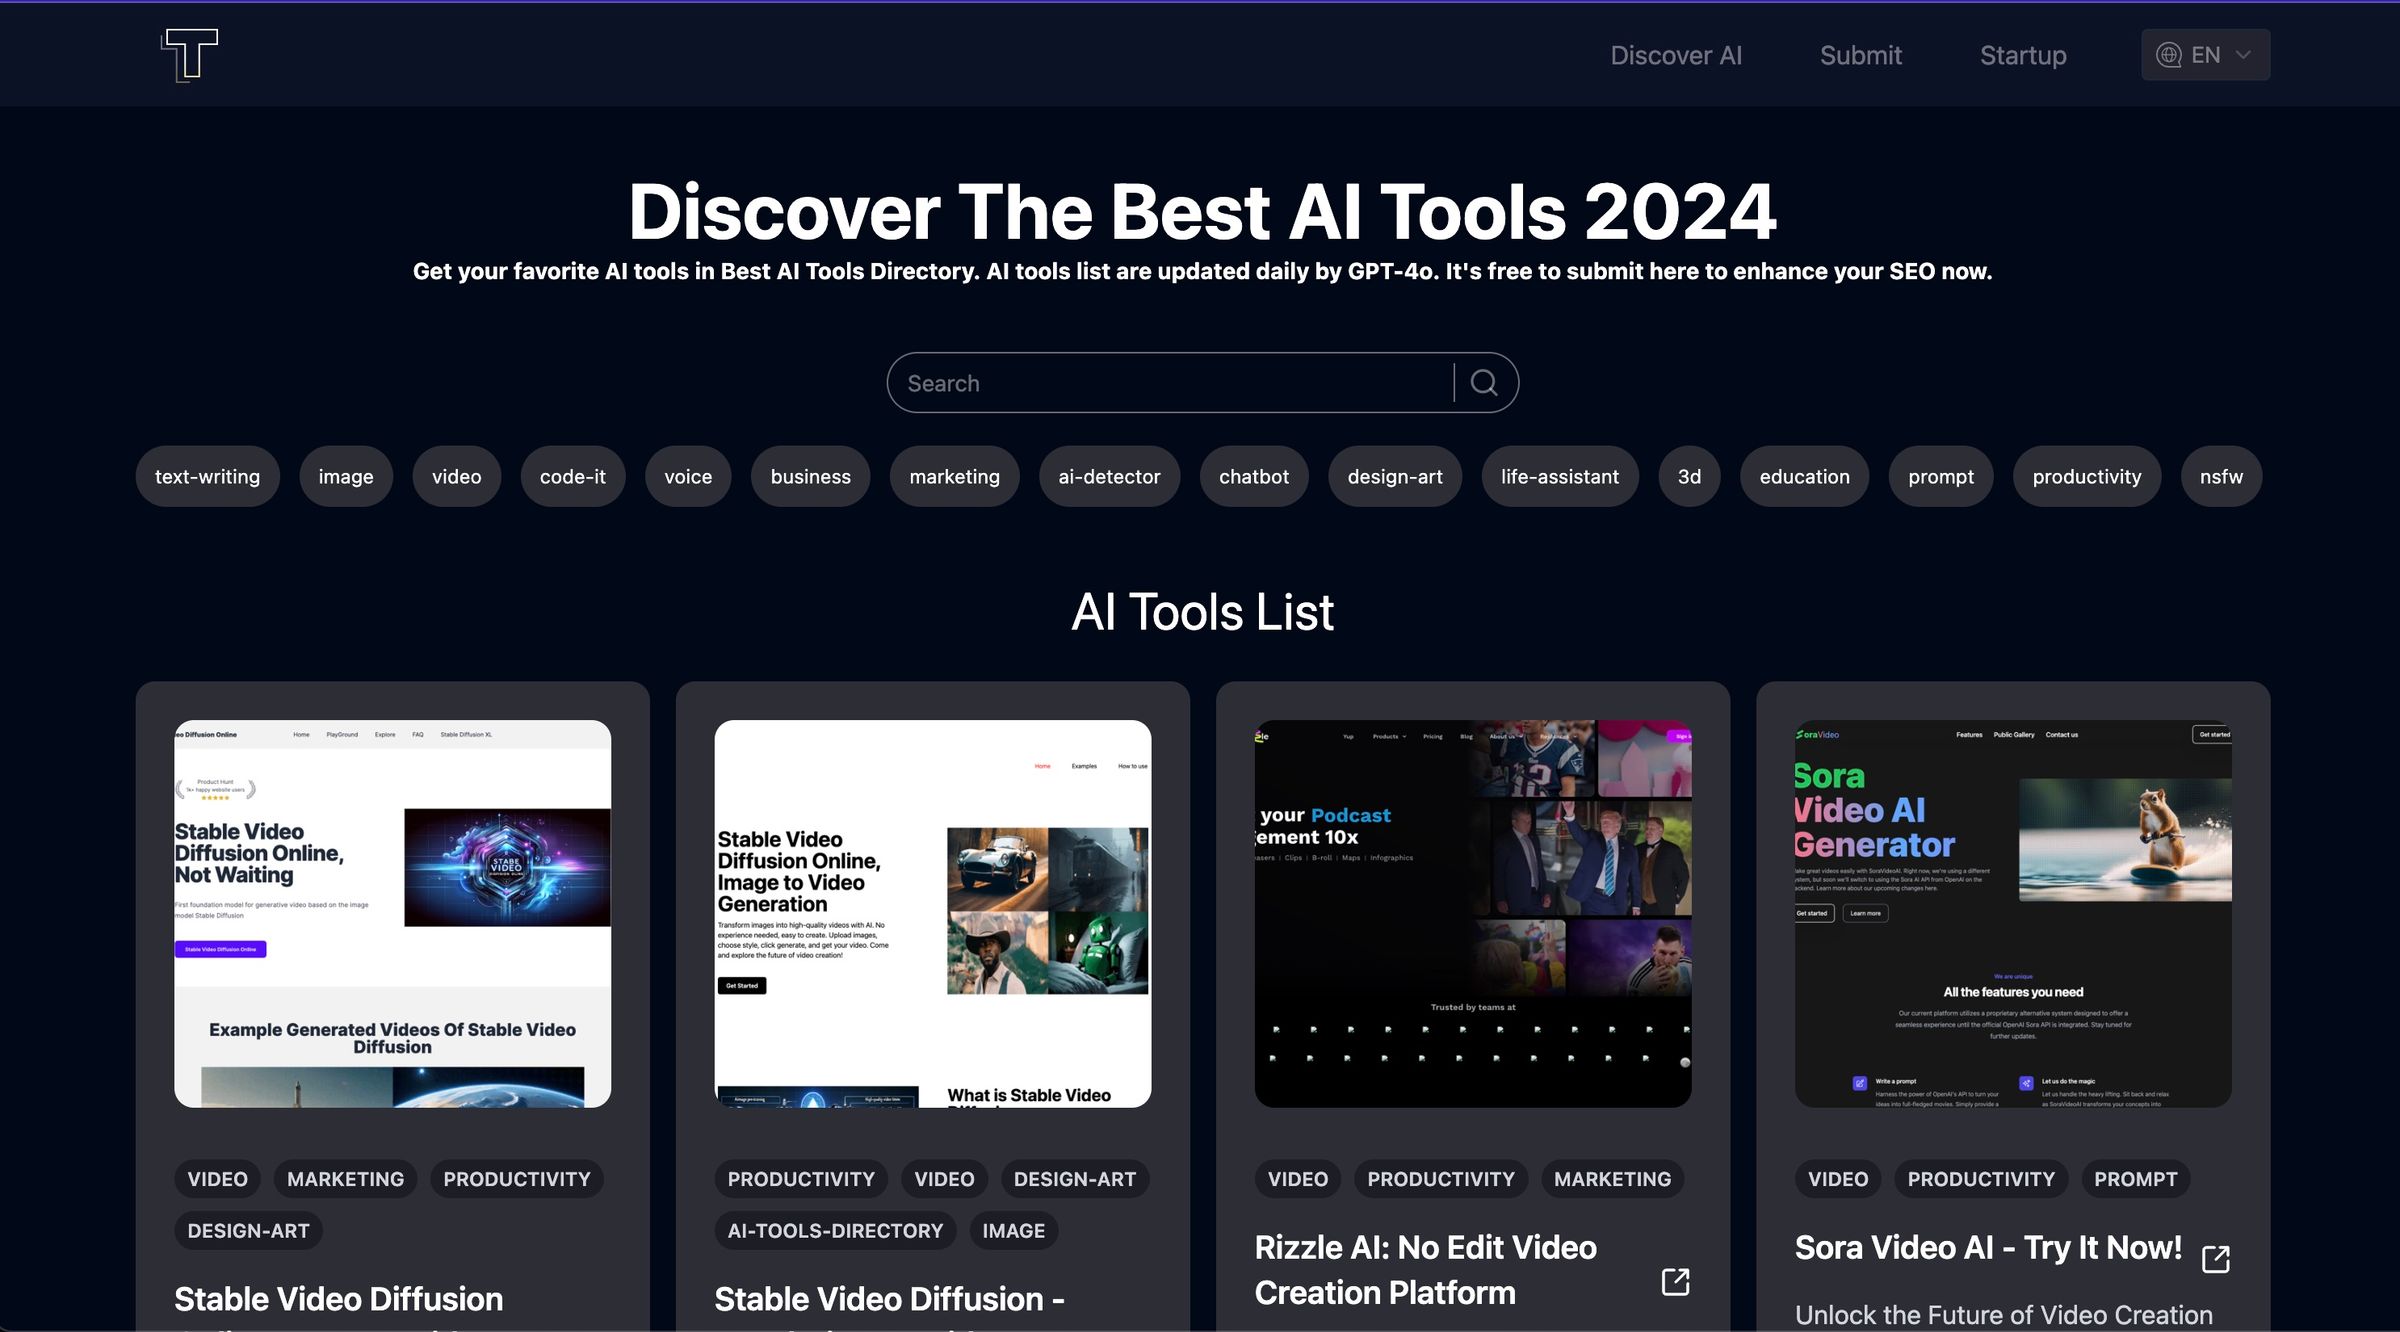Click the globe icon next to EN
The image size is (2400, 1332).
[x=2168, y=55]
